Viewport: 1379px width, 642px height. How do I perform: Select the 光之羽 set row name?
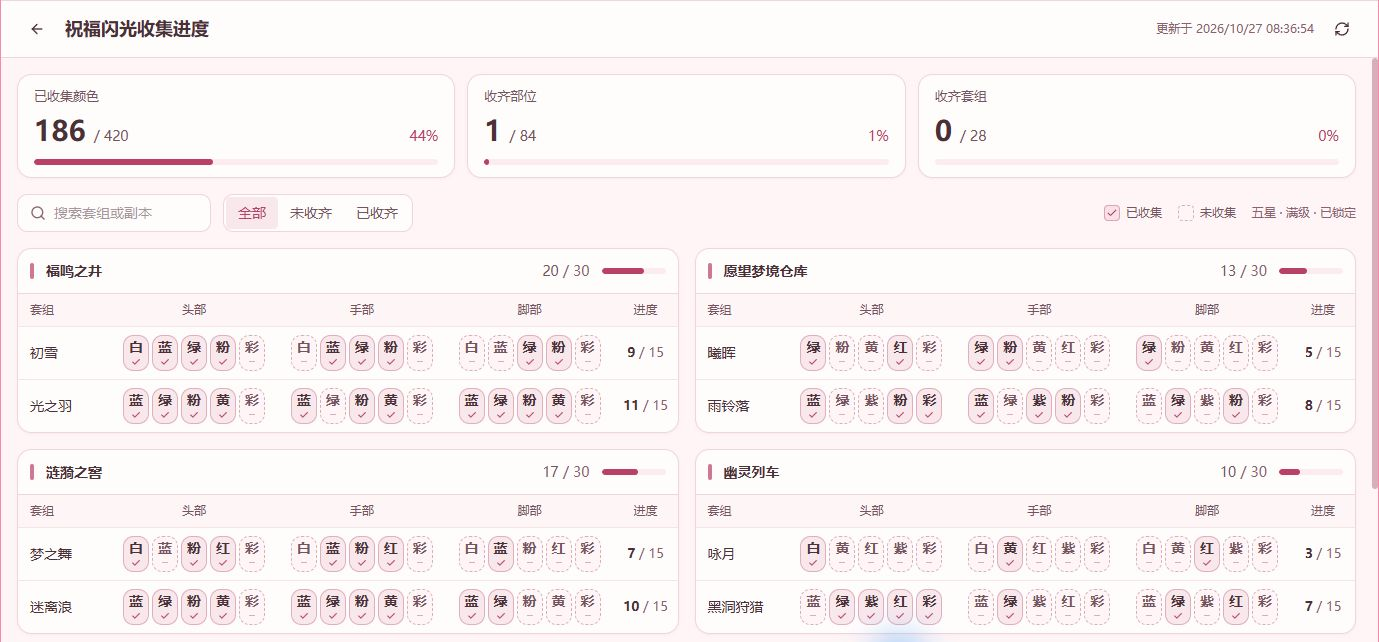pos(51,406)
